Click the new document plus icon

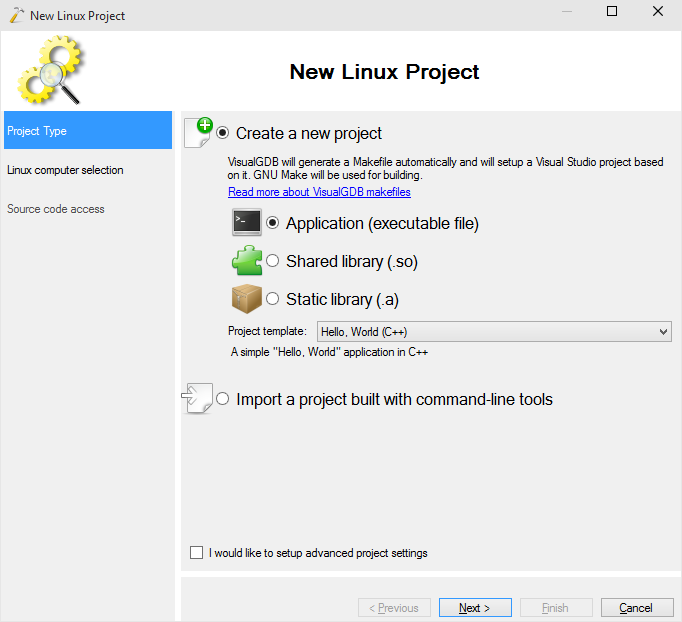[x=199, y=133]
